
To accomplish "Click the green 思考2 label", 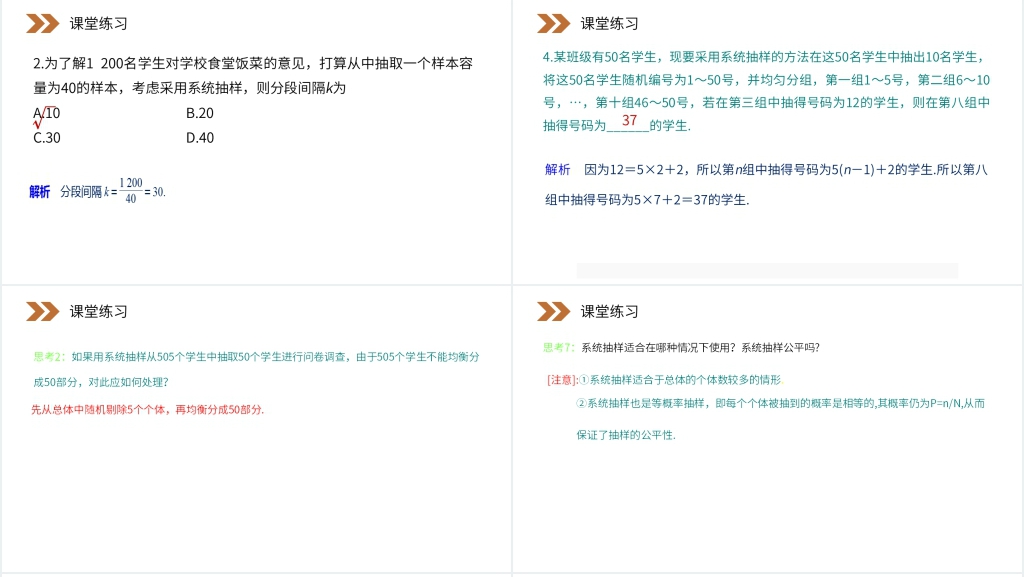I will click(48, 356).
